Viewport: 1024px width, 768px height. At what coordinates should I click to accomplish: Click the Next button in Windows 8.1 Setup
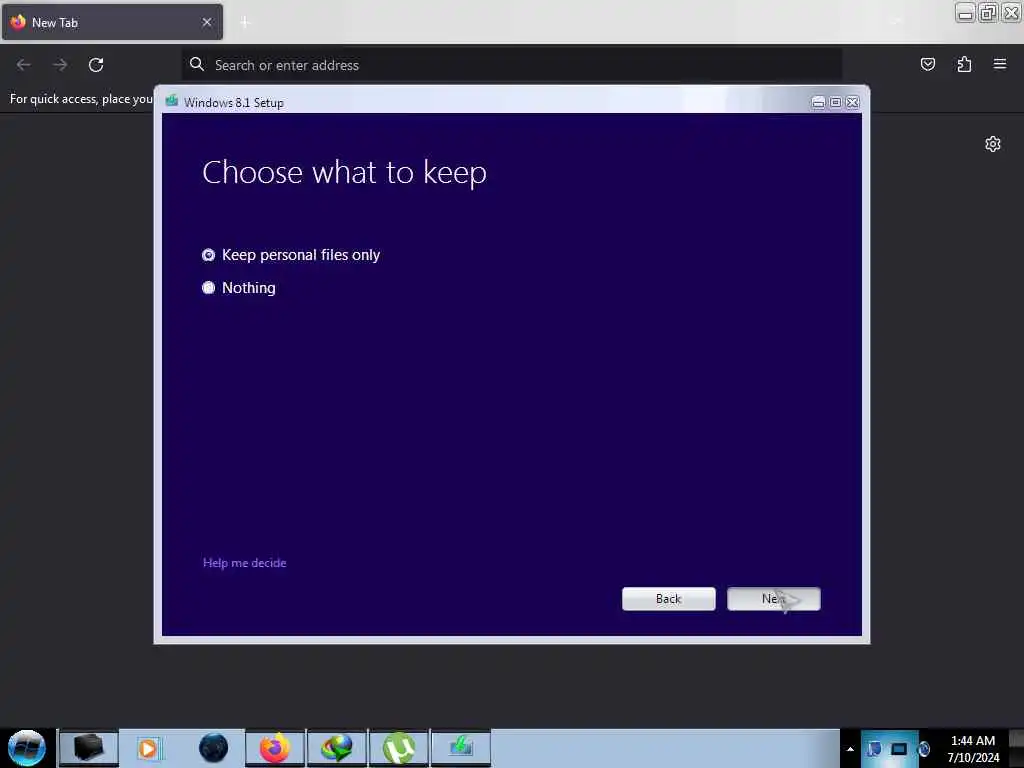[x=773, y=598]
